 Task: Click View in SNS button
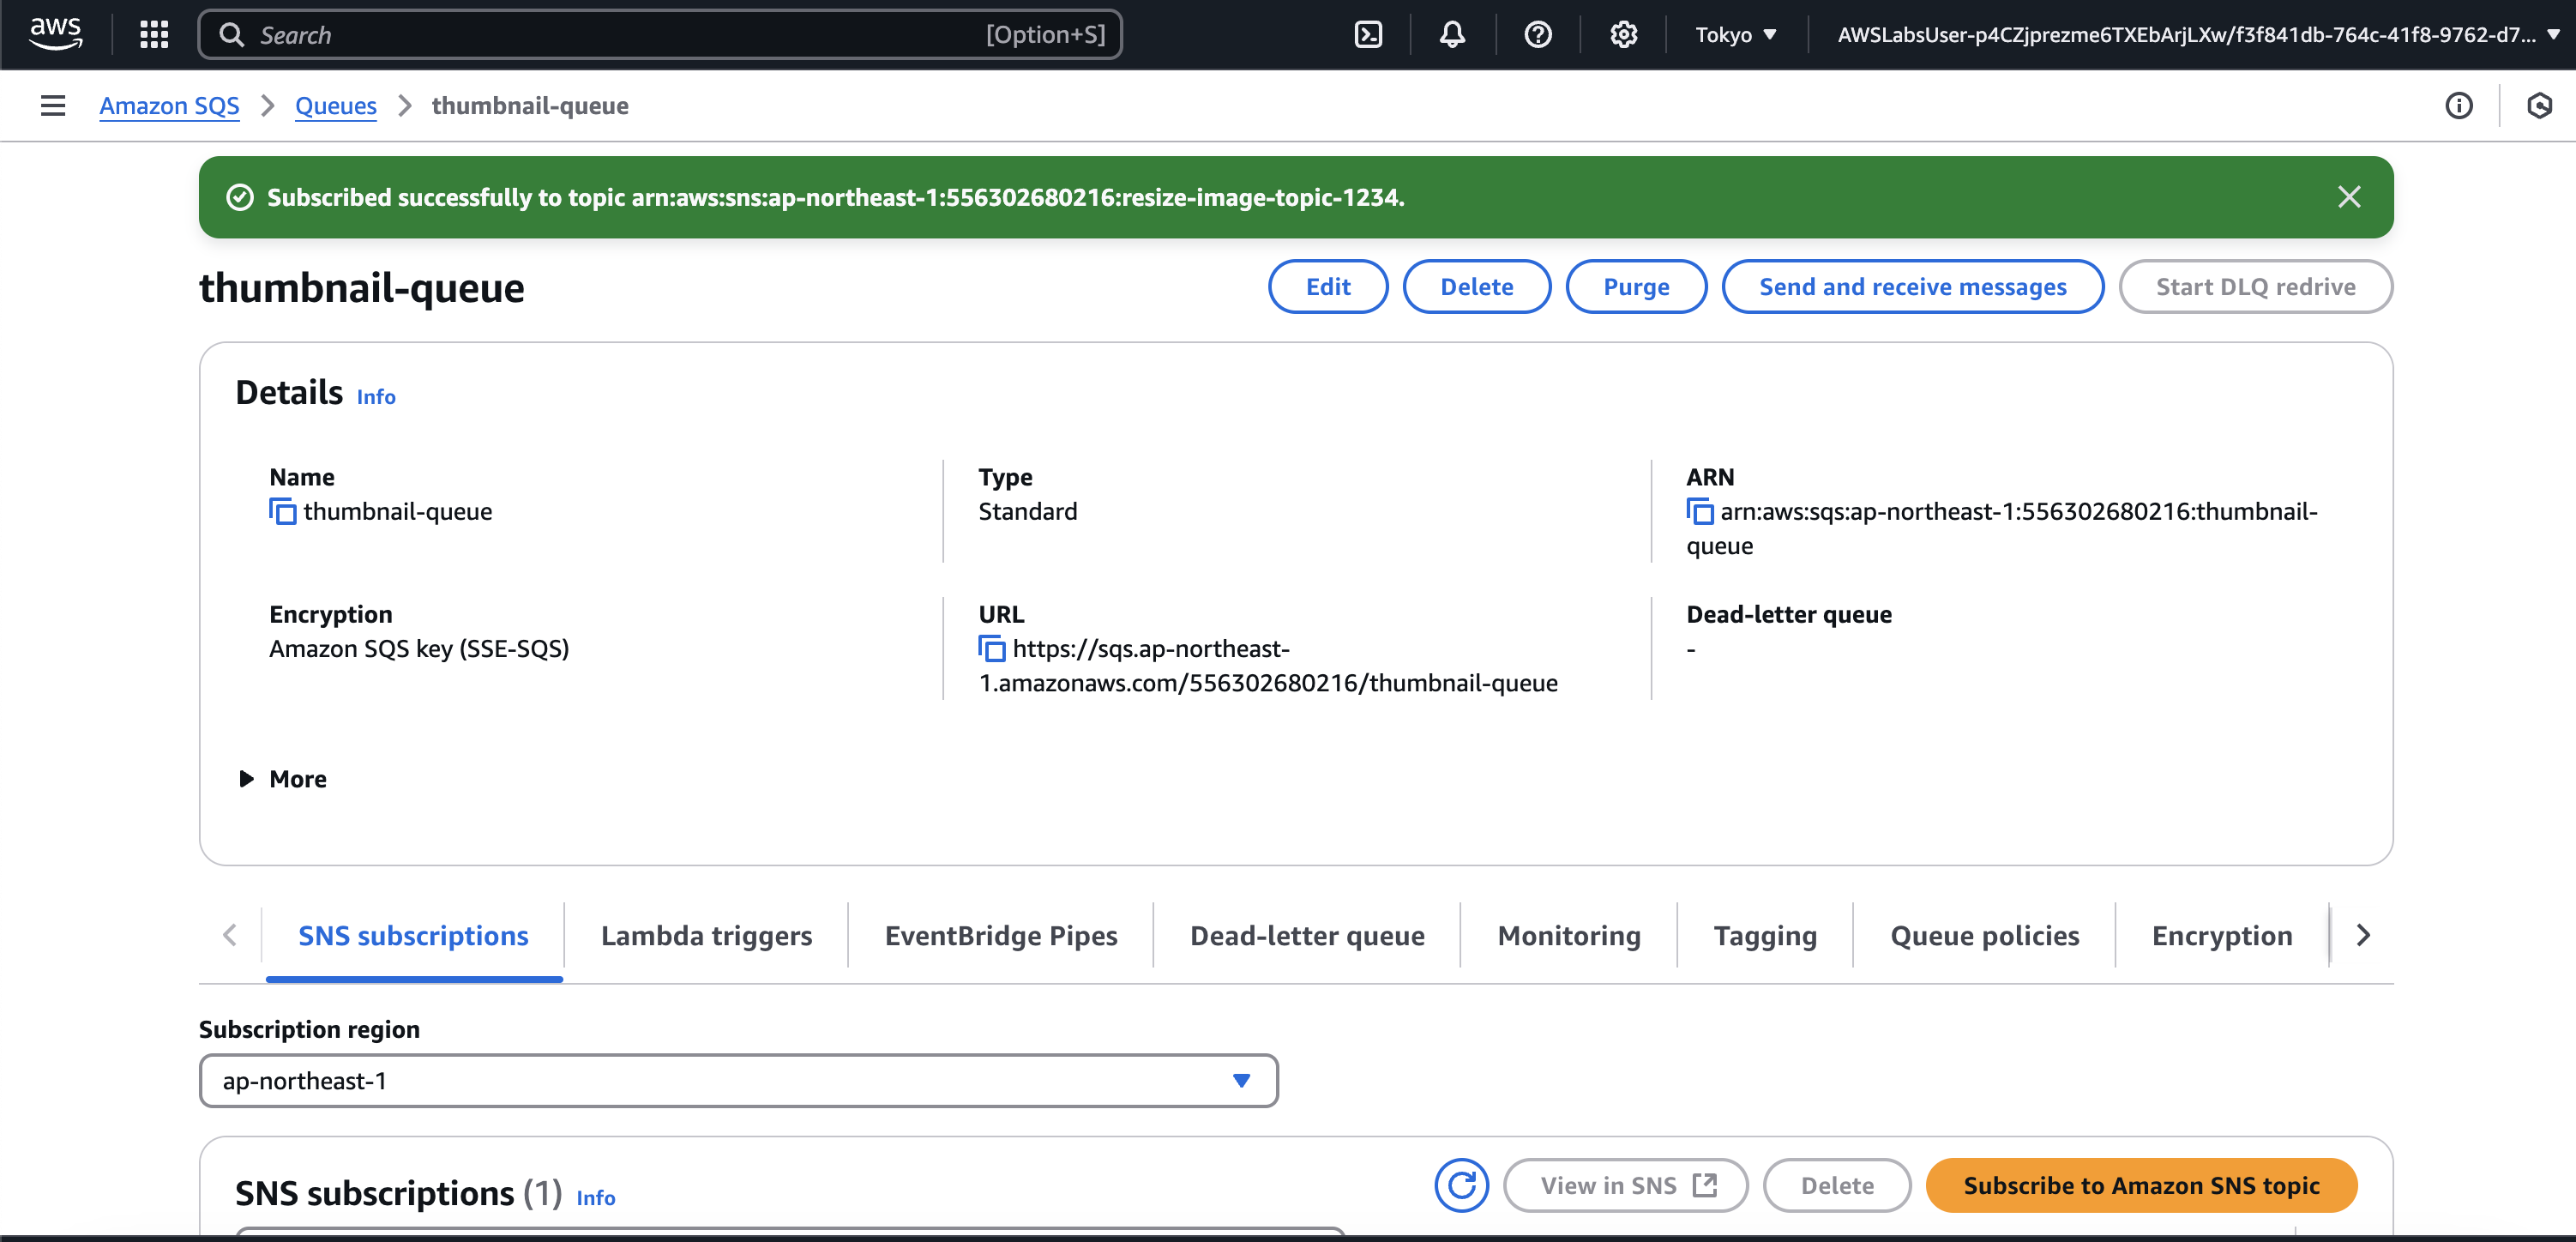click(1626, 1186)
